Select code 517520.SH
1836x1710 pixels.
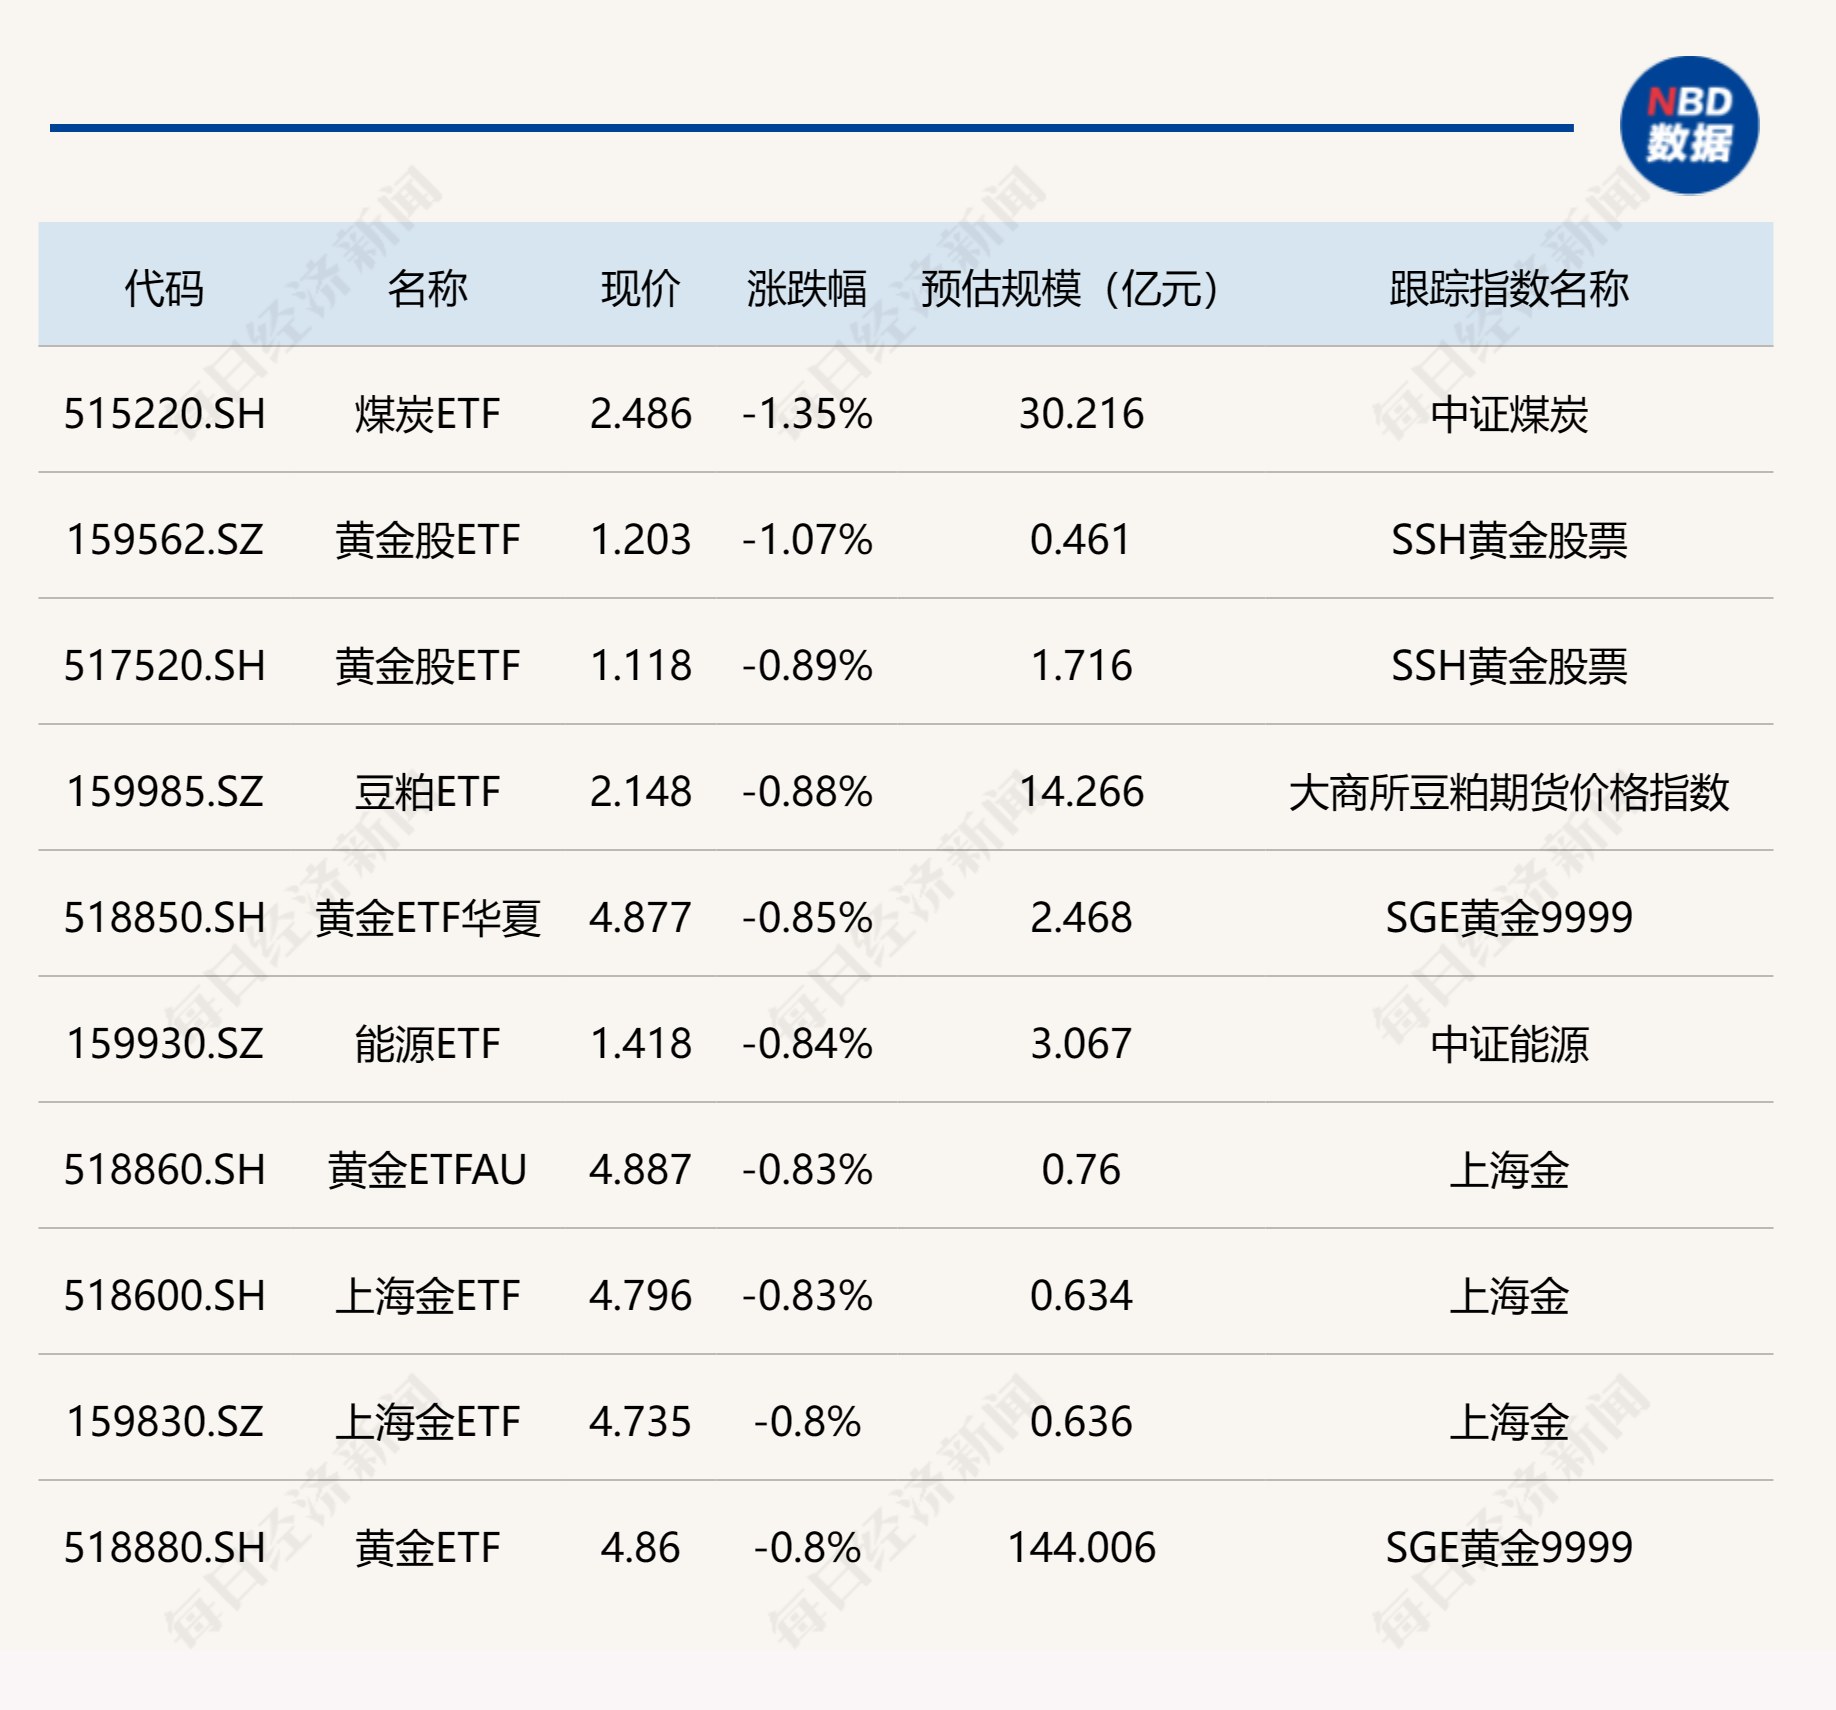coord(165,666)
